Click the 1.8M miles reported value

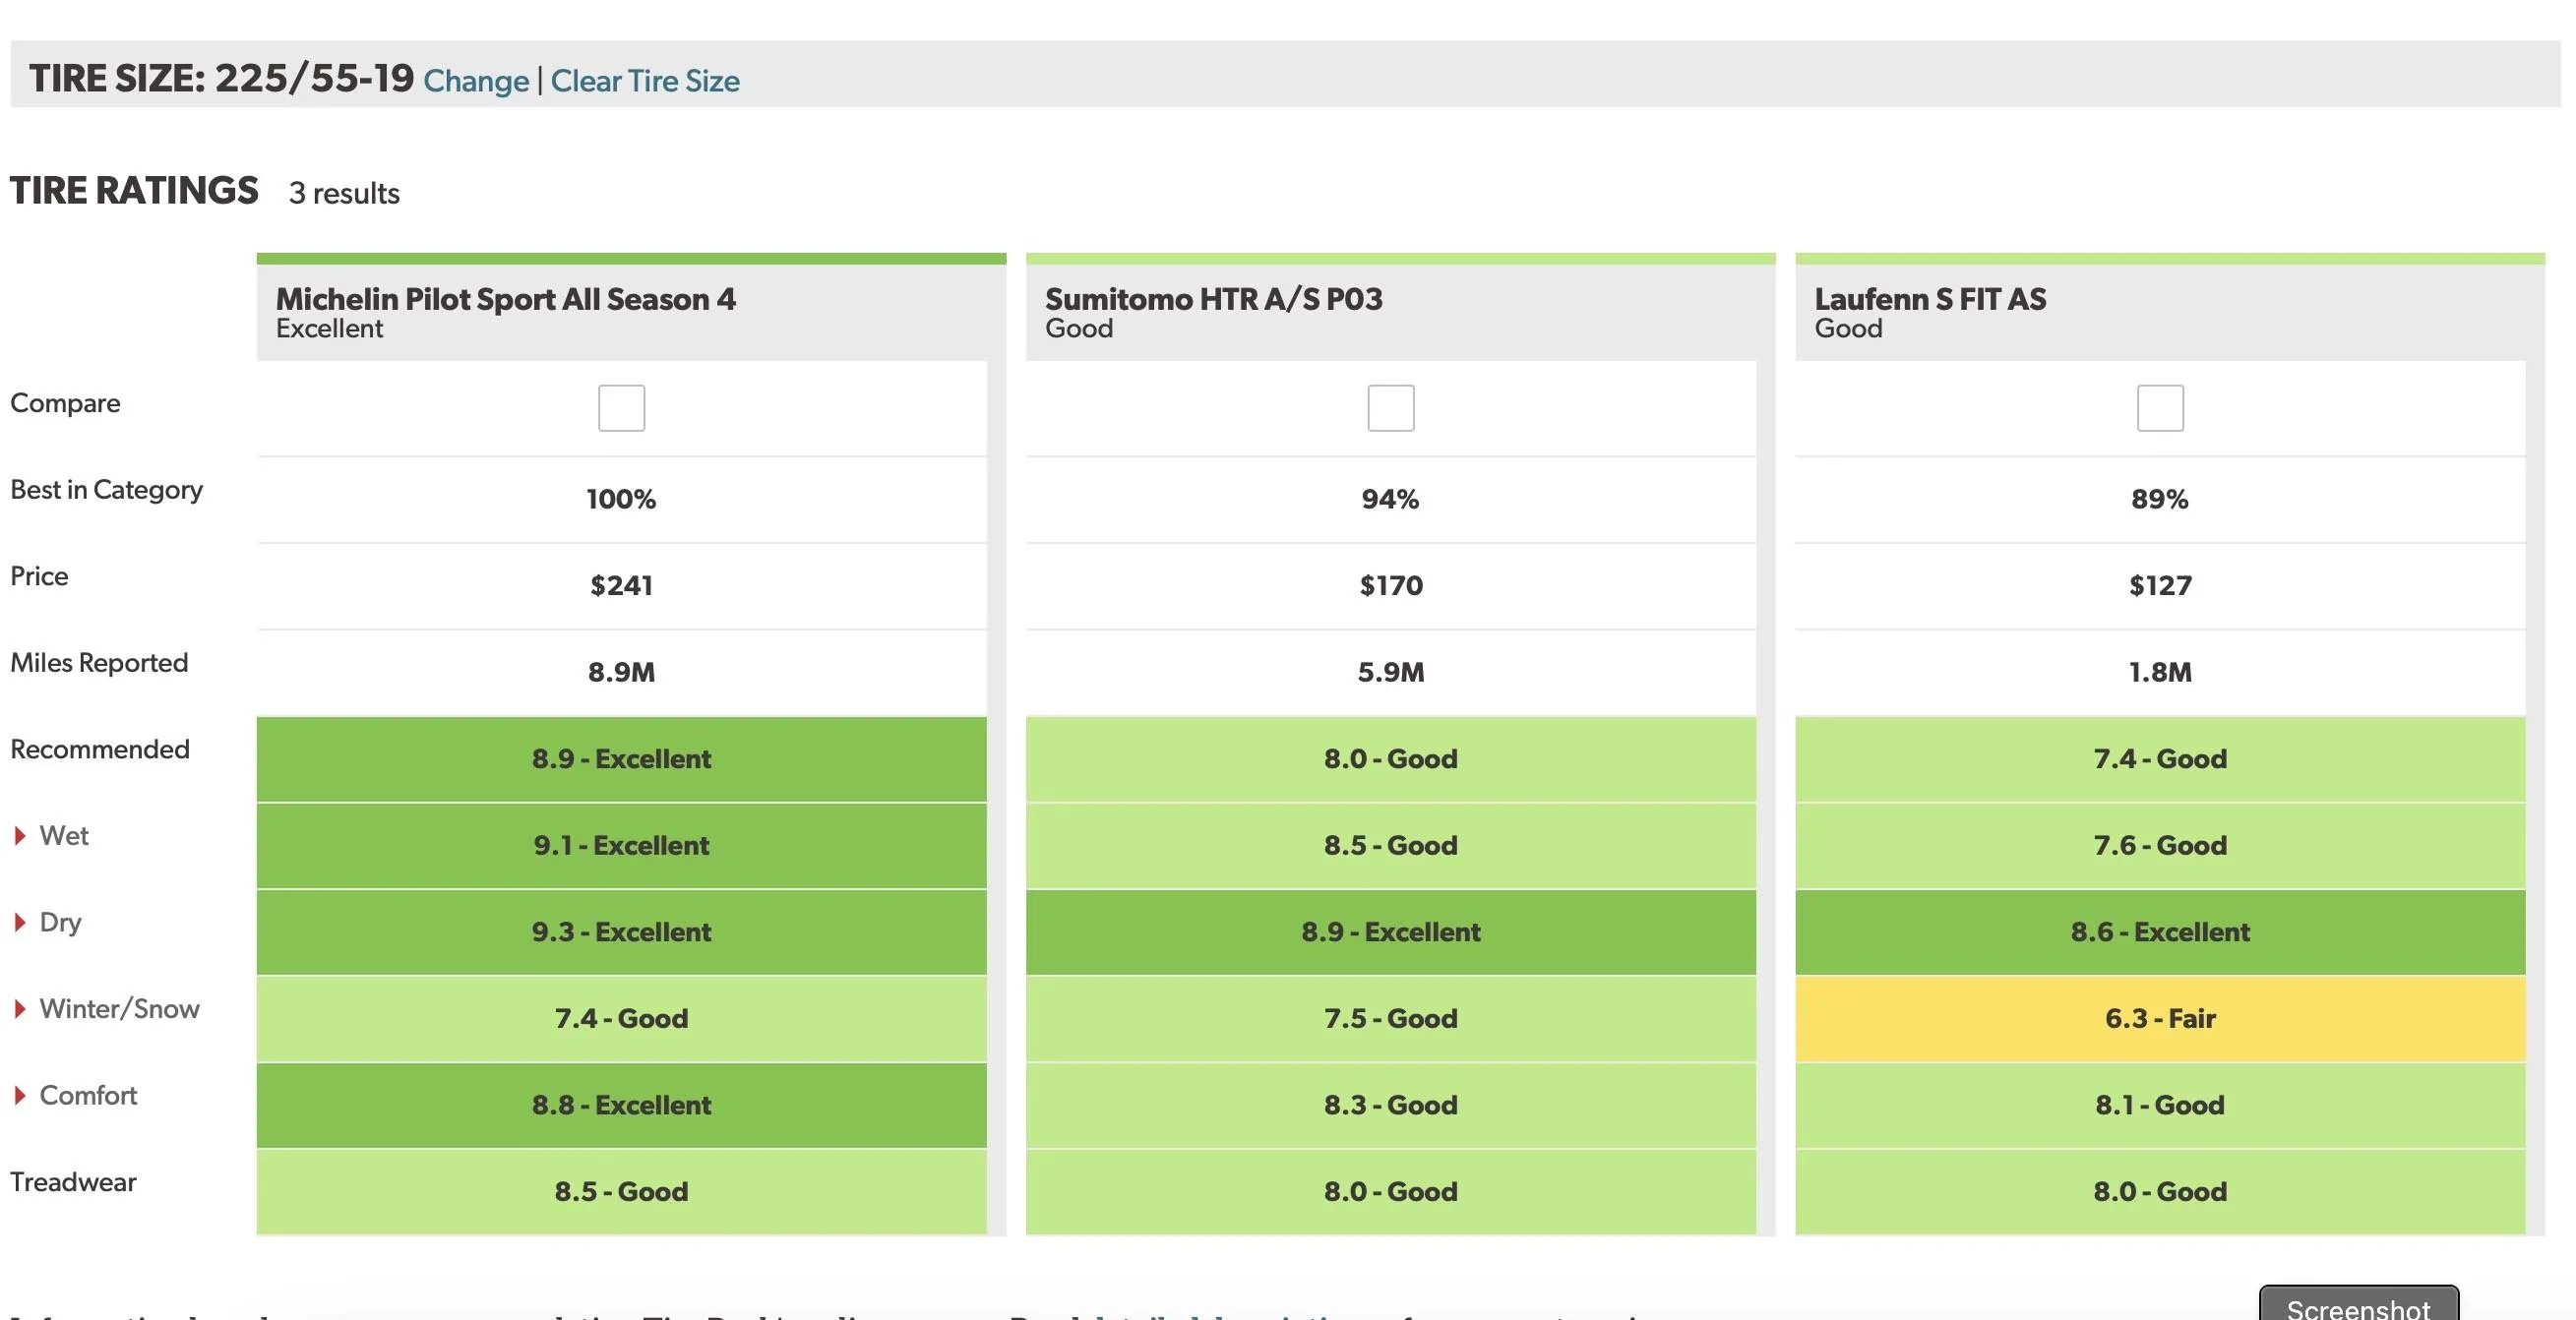pyautogui.click(x=2160, y=672)
